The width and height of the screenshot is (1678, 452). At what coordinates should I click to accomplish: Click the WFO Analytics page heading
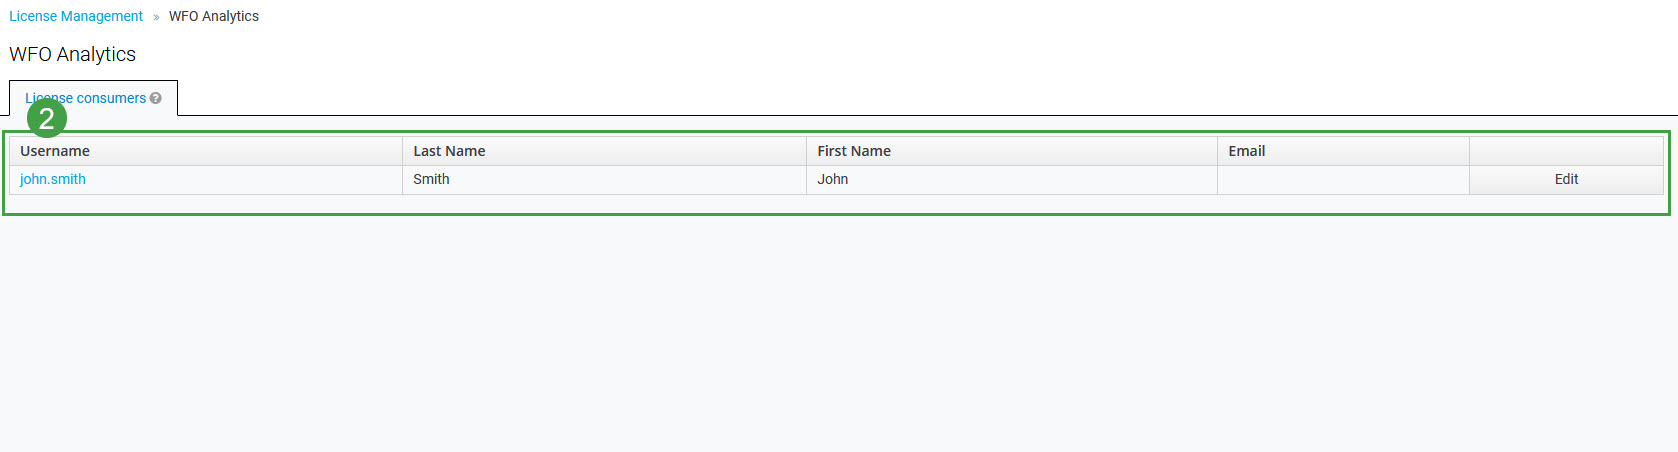pos(73,54)
